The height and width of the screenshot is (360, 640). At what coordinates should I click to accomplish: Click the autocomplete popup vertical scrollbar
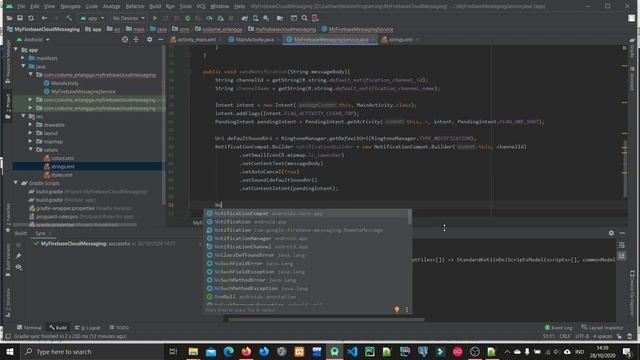[409, 218]
